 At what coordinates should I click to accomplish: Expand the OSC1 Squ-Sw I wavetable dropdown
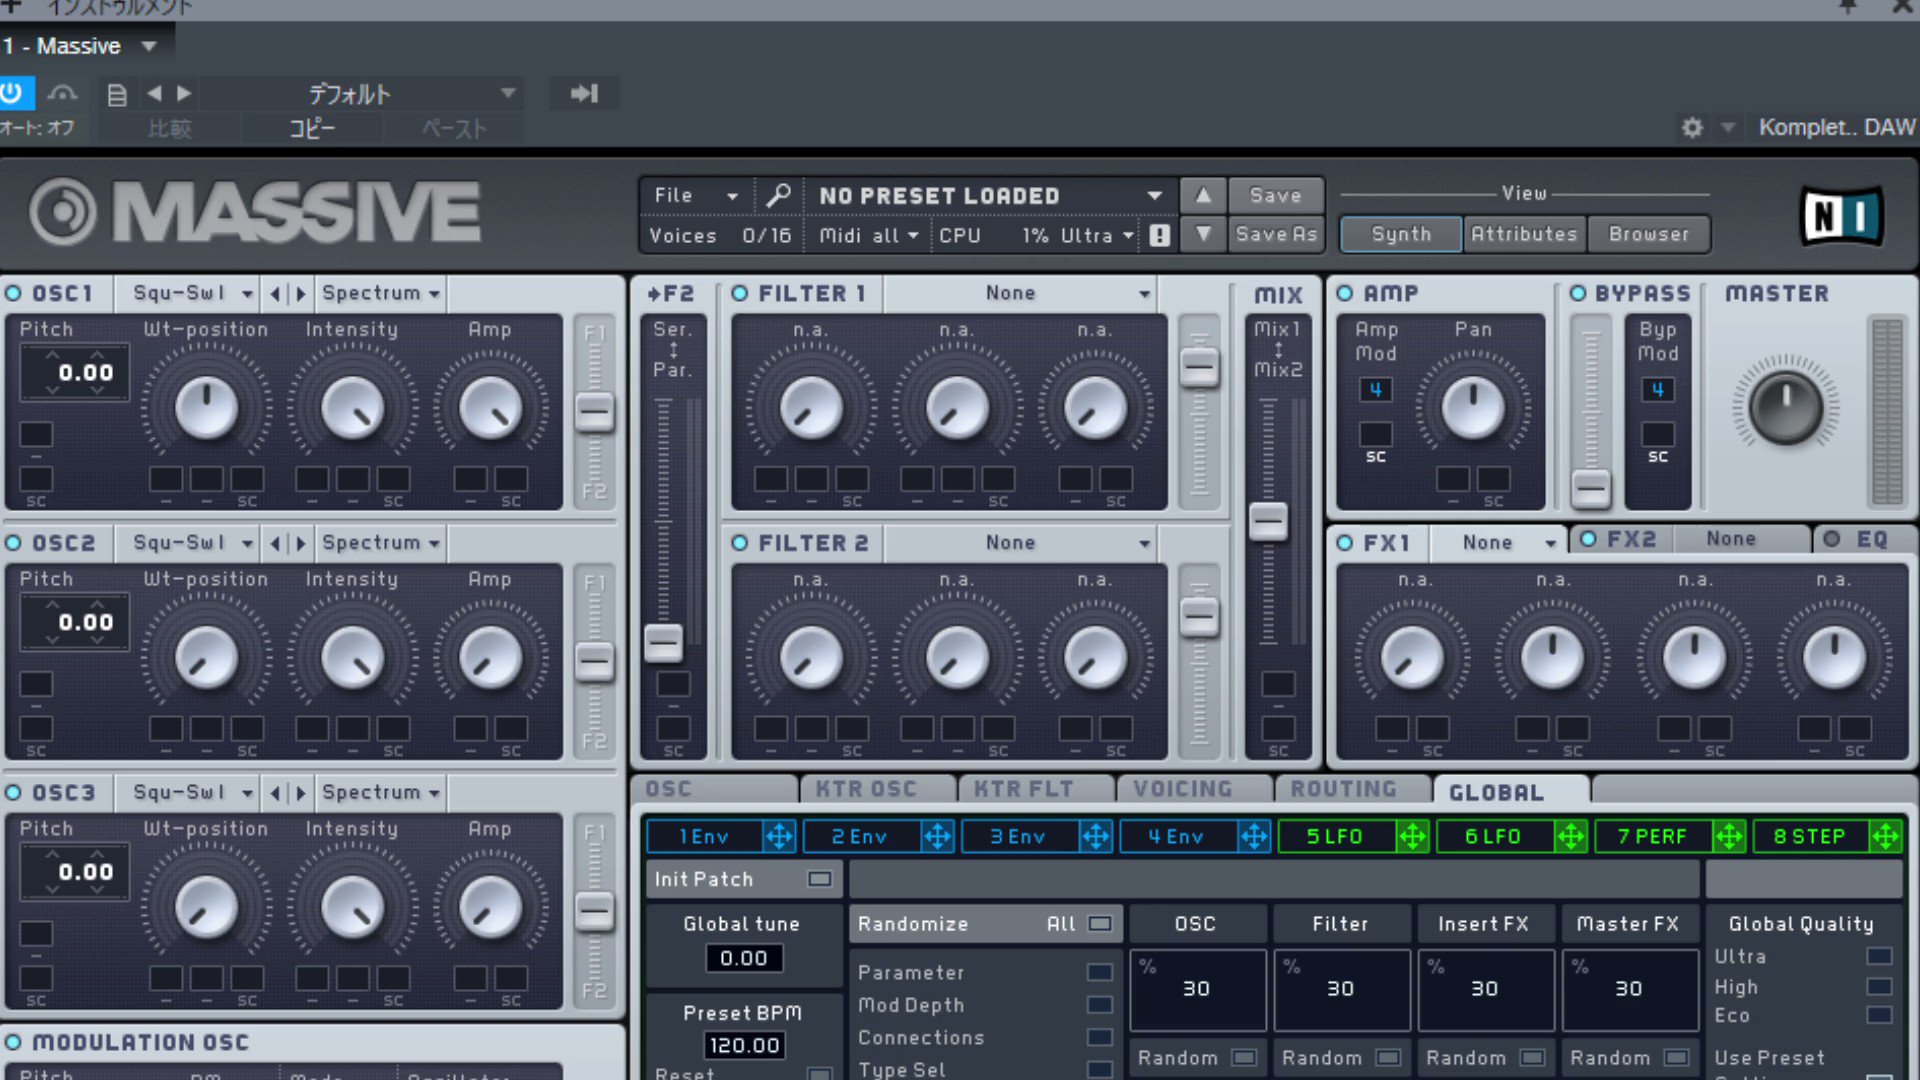[246, 294]
